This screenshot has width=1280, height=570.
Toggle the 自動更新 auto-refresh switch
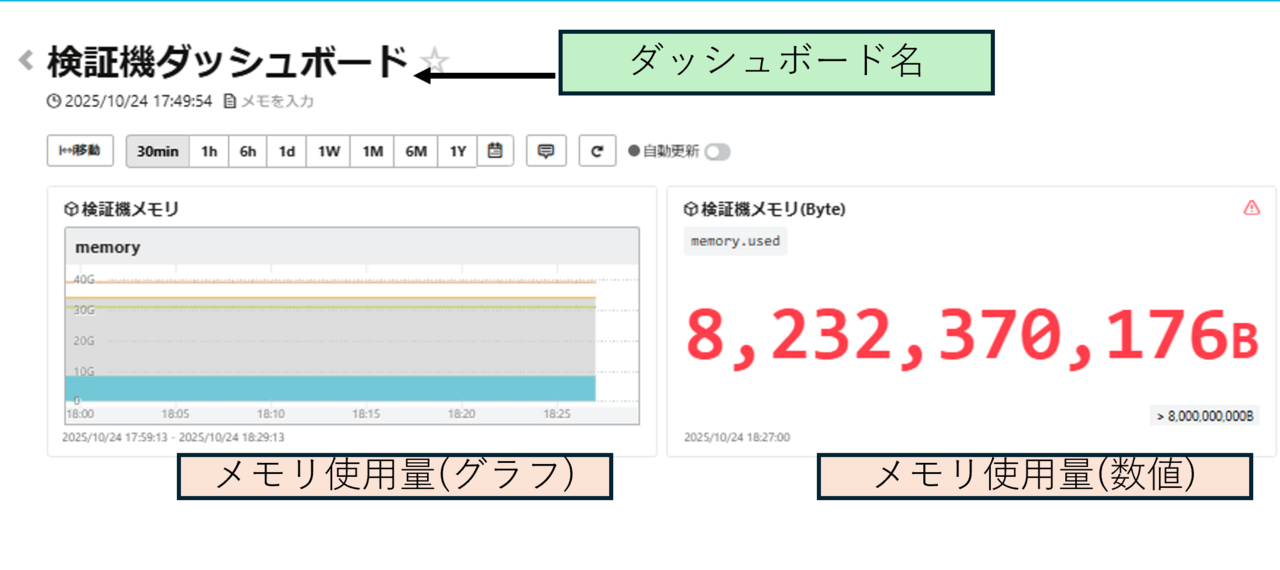click(717, 152)
